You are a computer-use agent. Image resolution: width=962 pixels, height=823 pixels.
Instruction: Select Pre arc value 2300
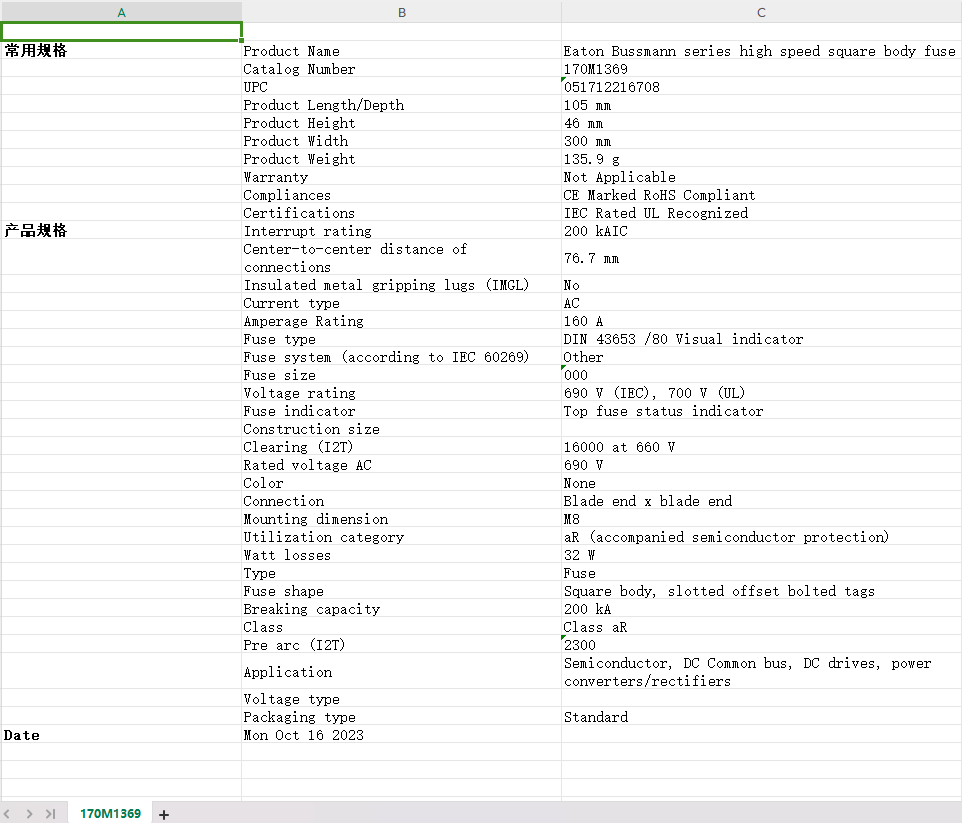tap(761, 645)
